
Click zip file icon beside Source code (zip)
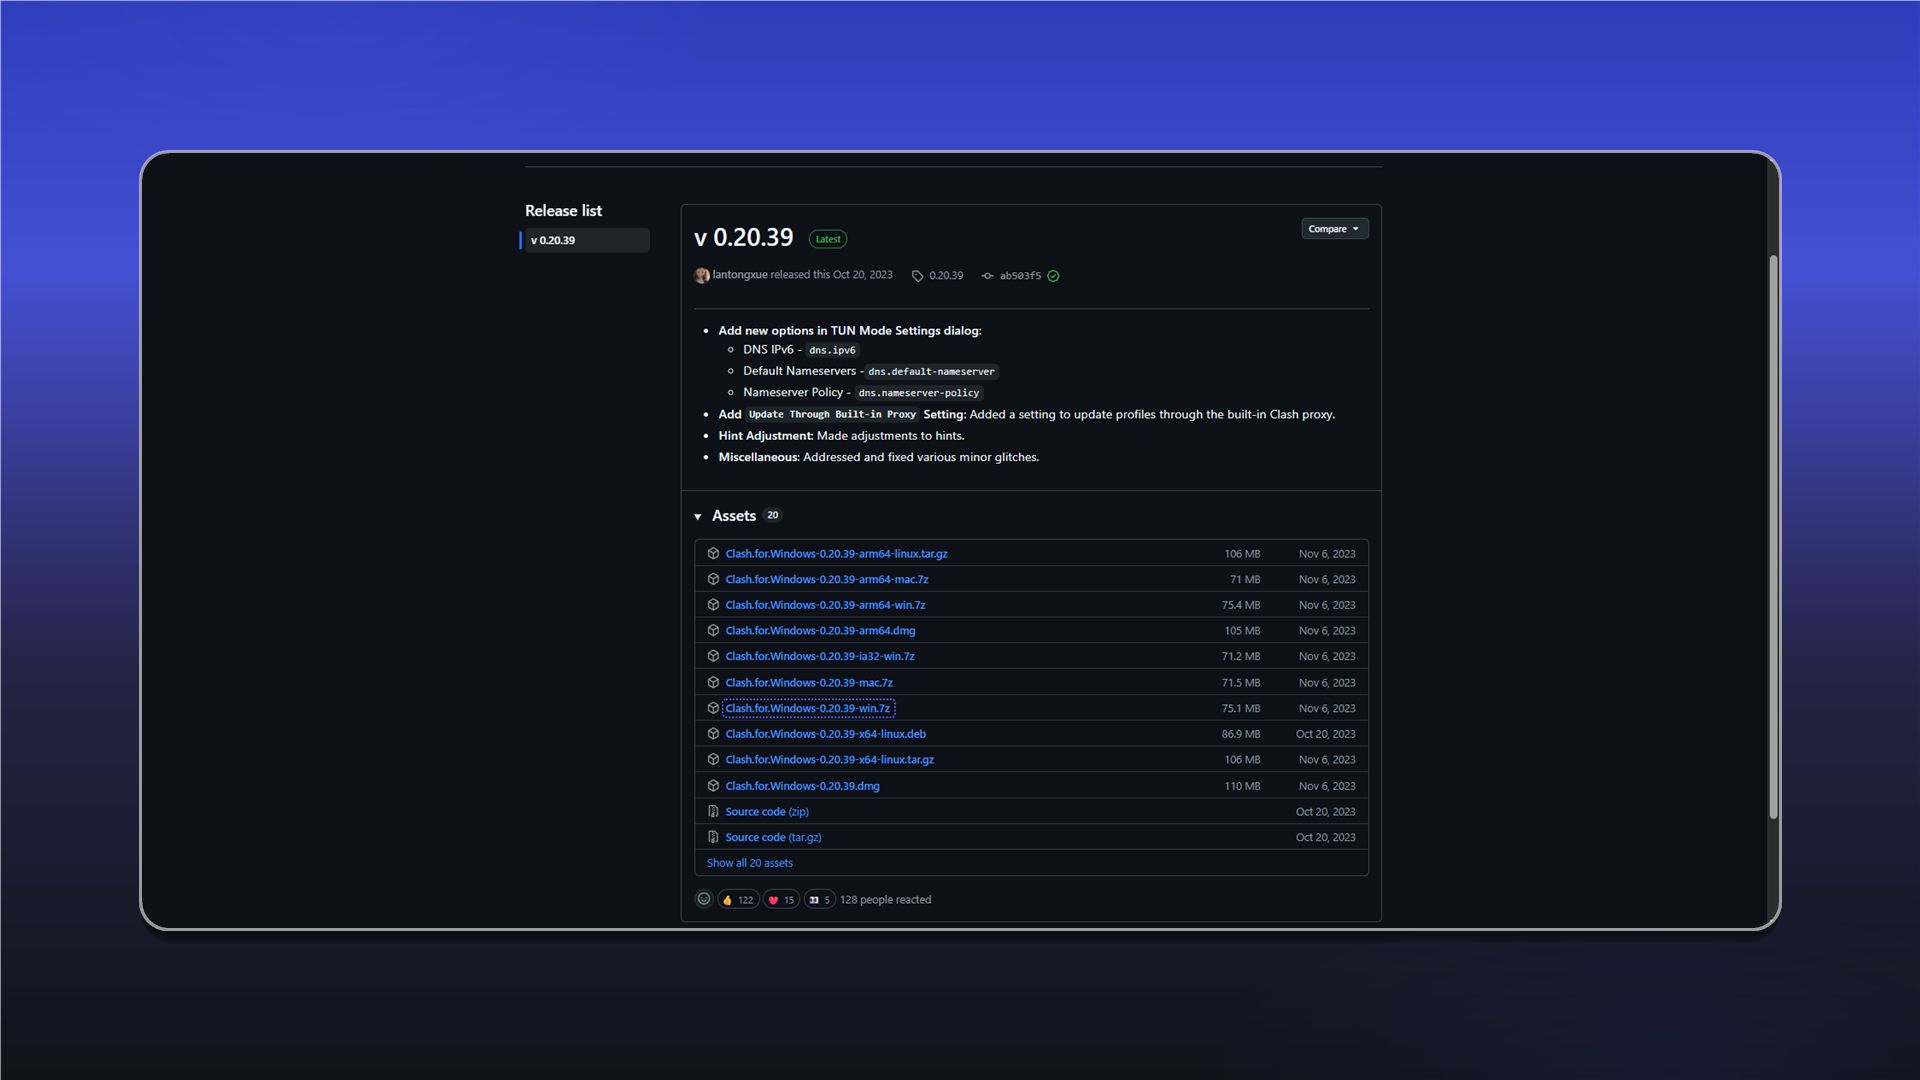713,812
